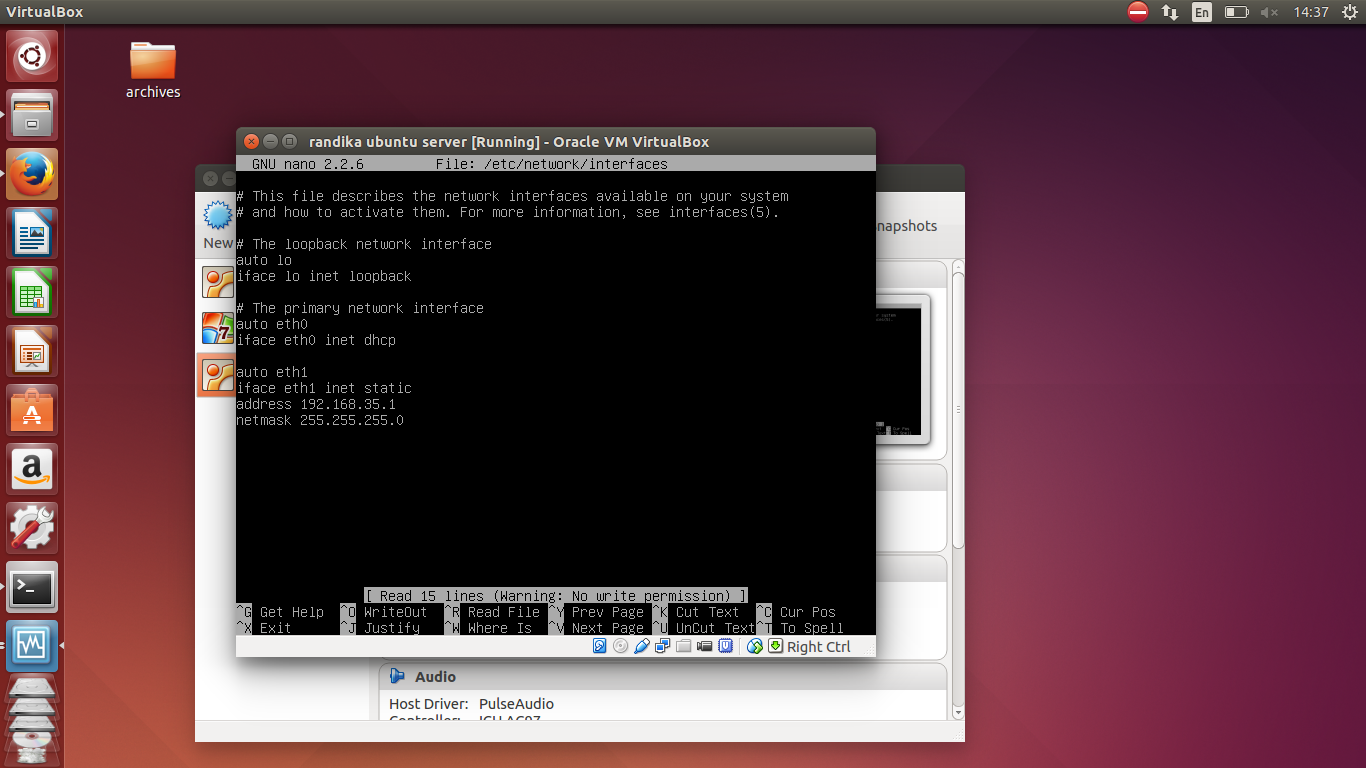The height and width of the screenshot is (768, 1366).
Task: Launch Firefox web browser
Action: 32,174
